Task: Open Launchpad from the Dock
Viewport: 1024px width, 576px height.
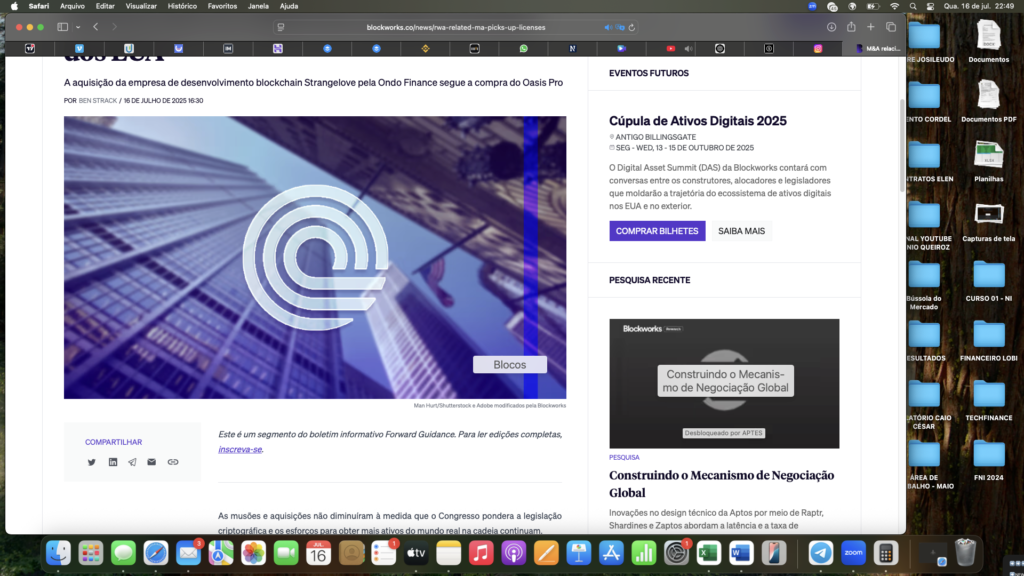Action: (91, 553)
